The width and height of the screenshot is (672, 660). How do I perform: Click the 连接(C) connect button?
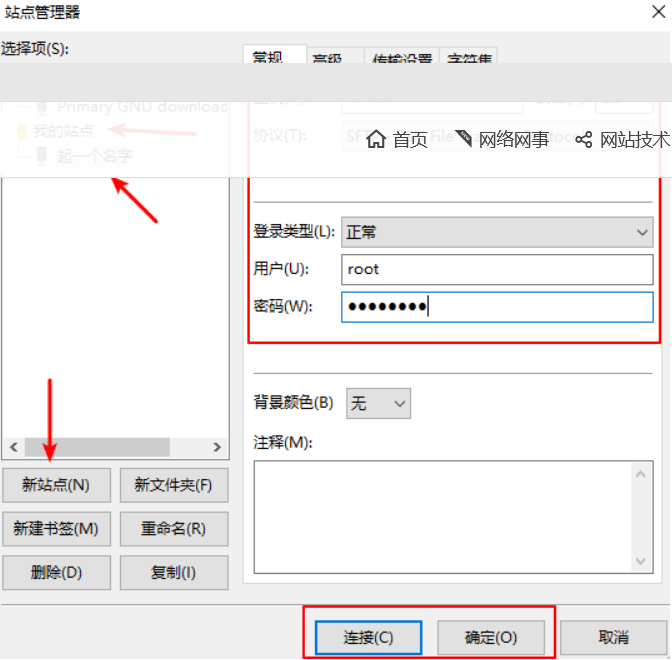pyautogui.click(x=368, y=637)
